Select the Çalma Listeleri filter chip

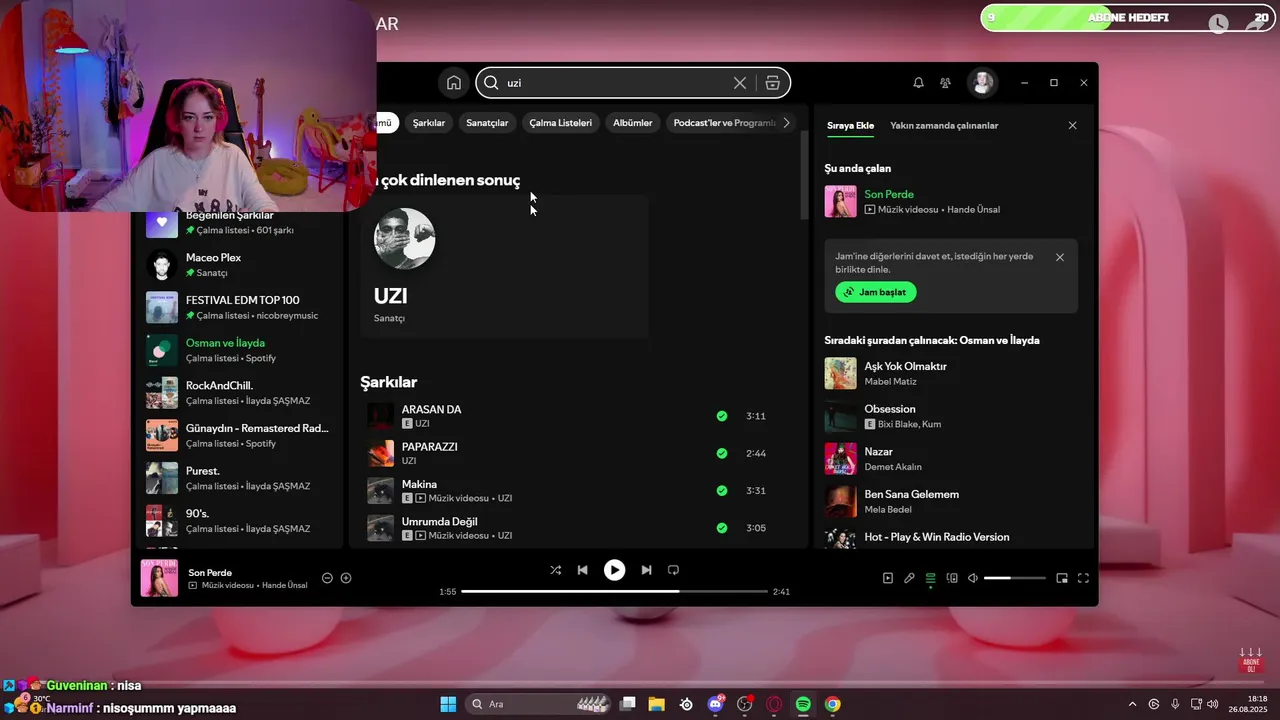[x=561, y=123]
